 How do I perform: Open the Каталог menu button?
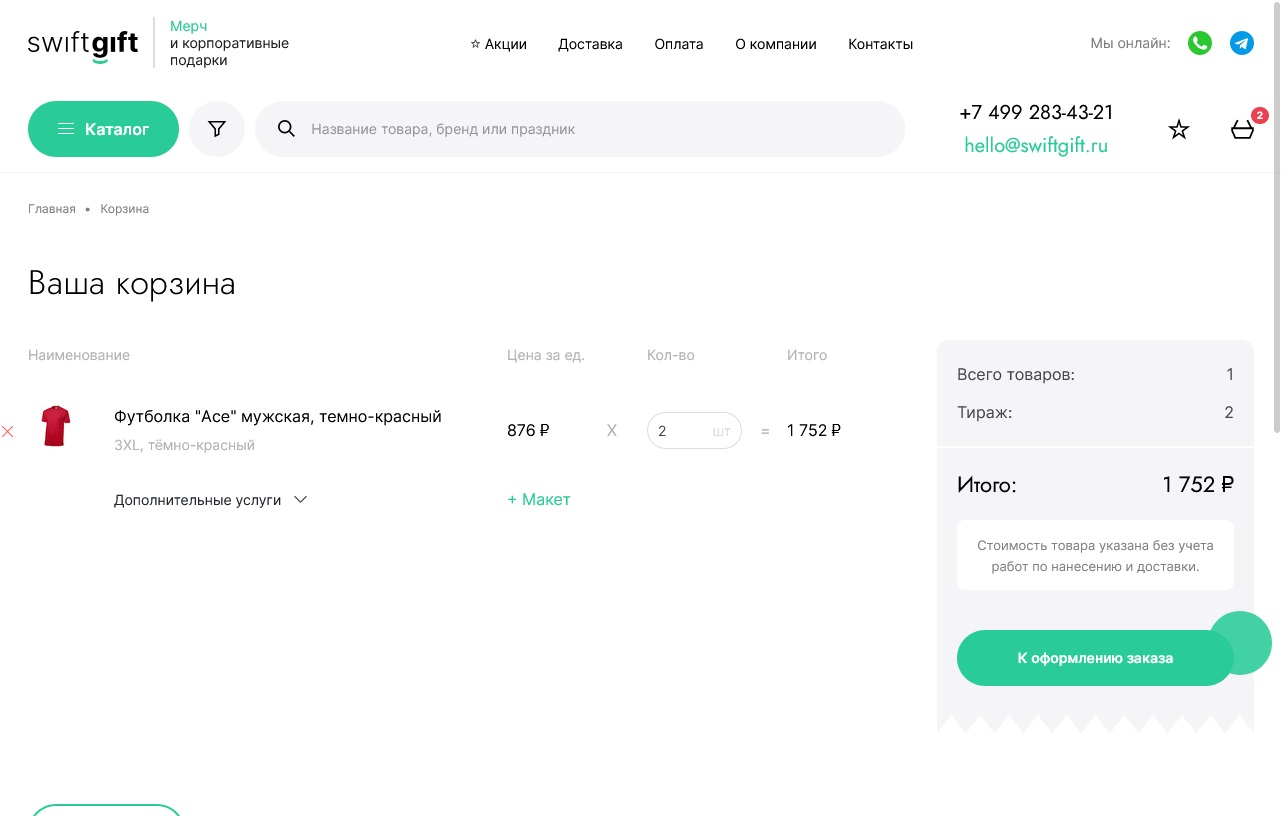click(103, 129)
